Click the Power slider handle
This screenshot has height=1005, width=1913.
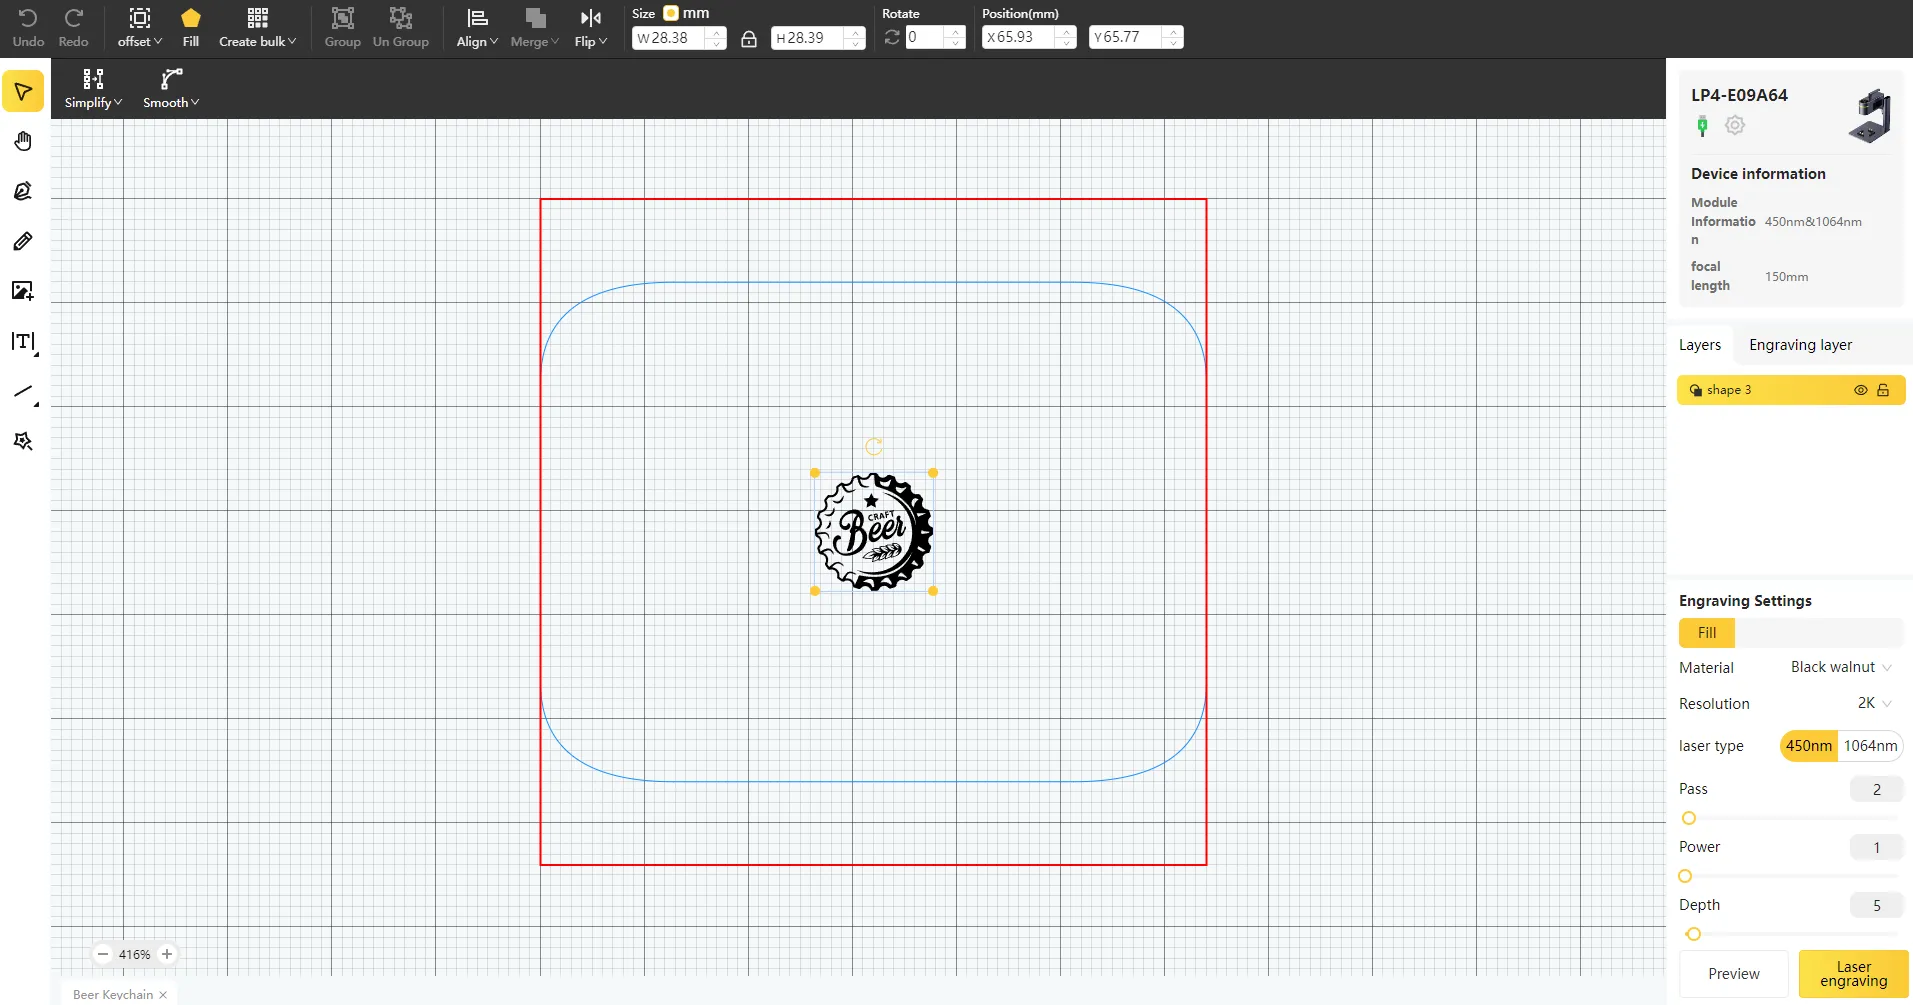pos(1685,876)
